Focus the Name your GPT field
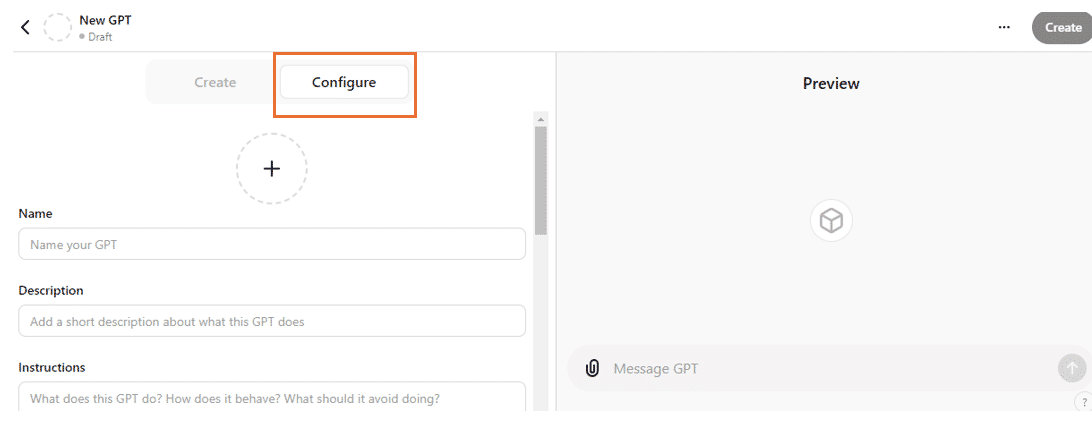1092x427 pixels. click(272, 244)
